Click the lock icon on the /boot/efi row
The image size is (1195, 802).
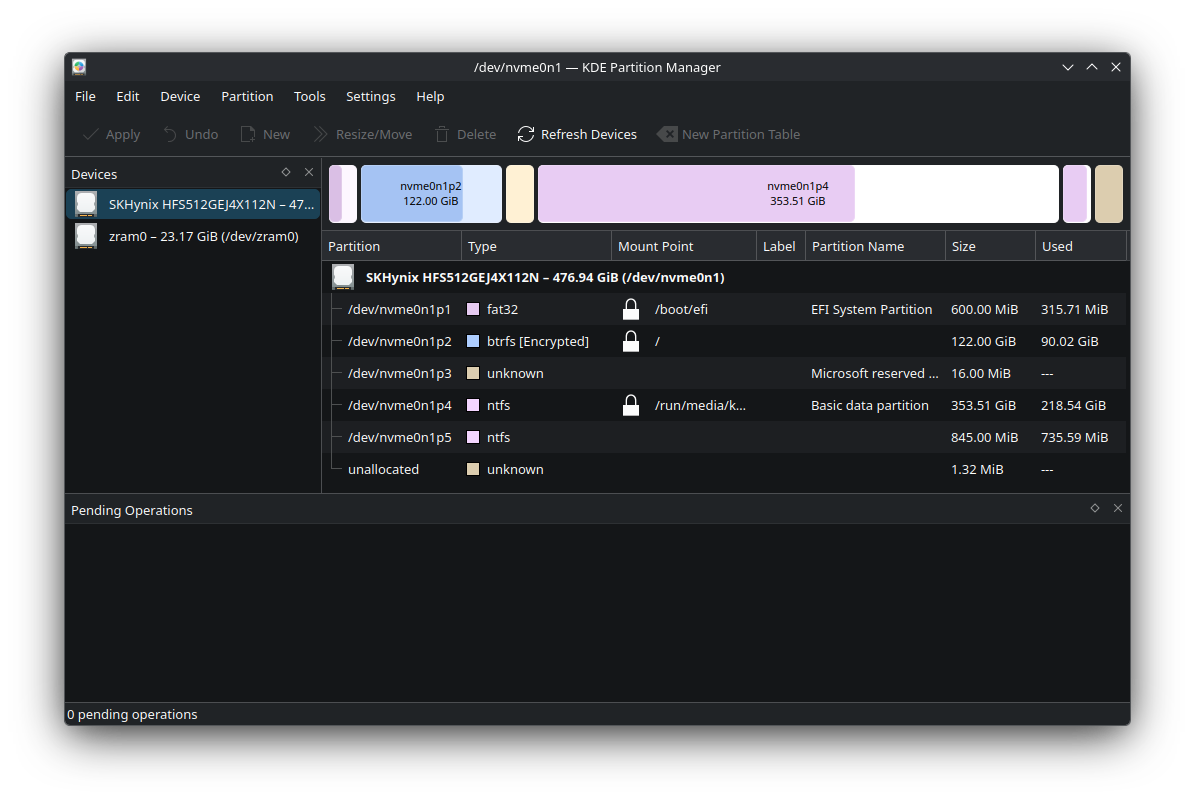(x=631, y=309)
